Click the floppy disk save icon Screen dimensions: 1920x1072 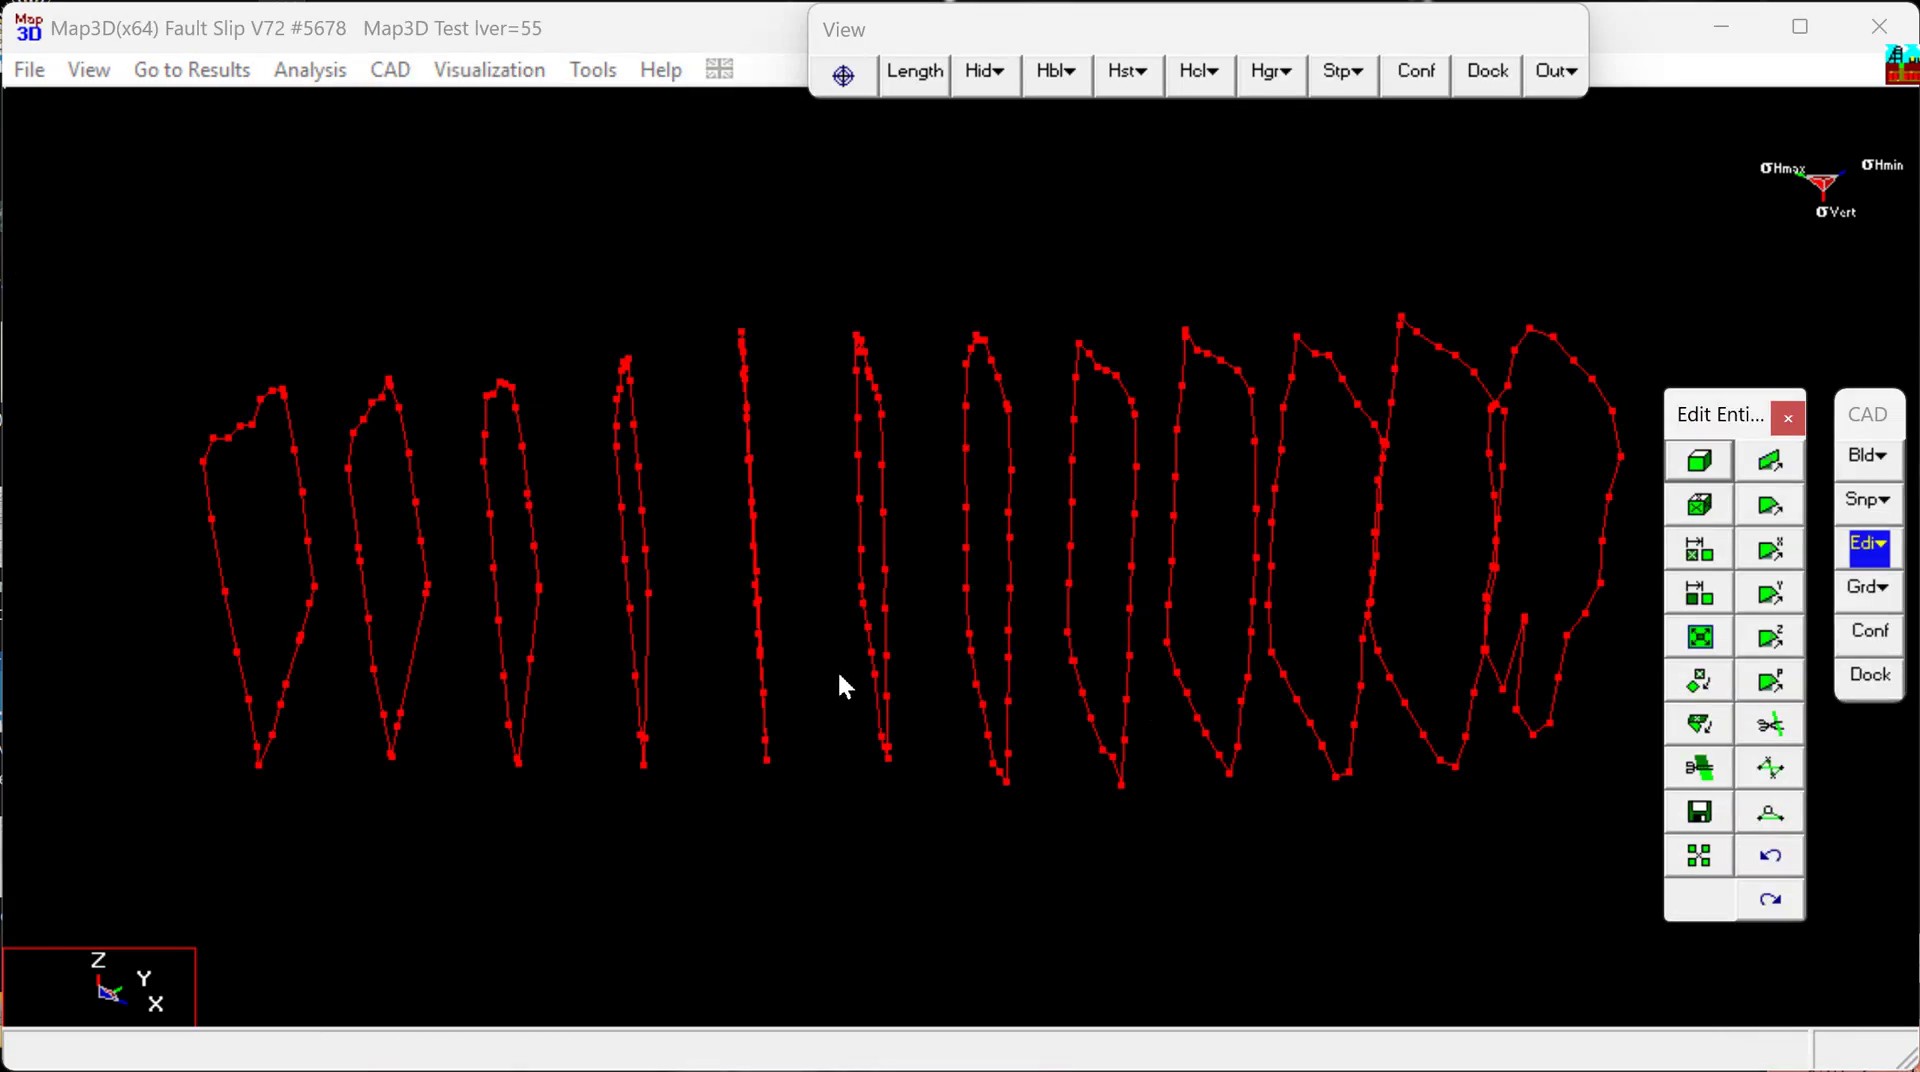pos(1699,812)
